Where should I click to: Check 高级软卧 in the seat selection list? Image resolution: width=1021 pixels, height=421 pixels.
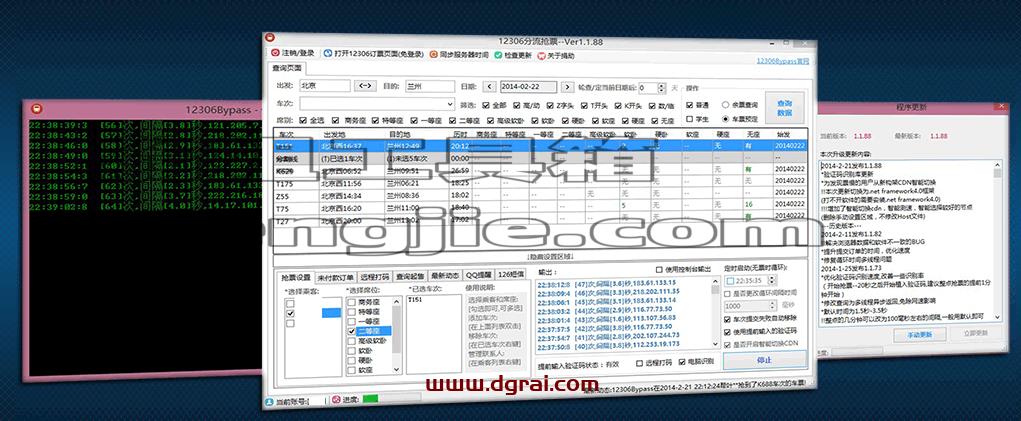tap(352, 340)
